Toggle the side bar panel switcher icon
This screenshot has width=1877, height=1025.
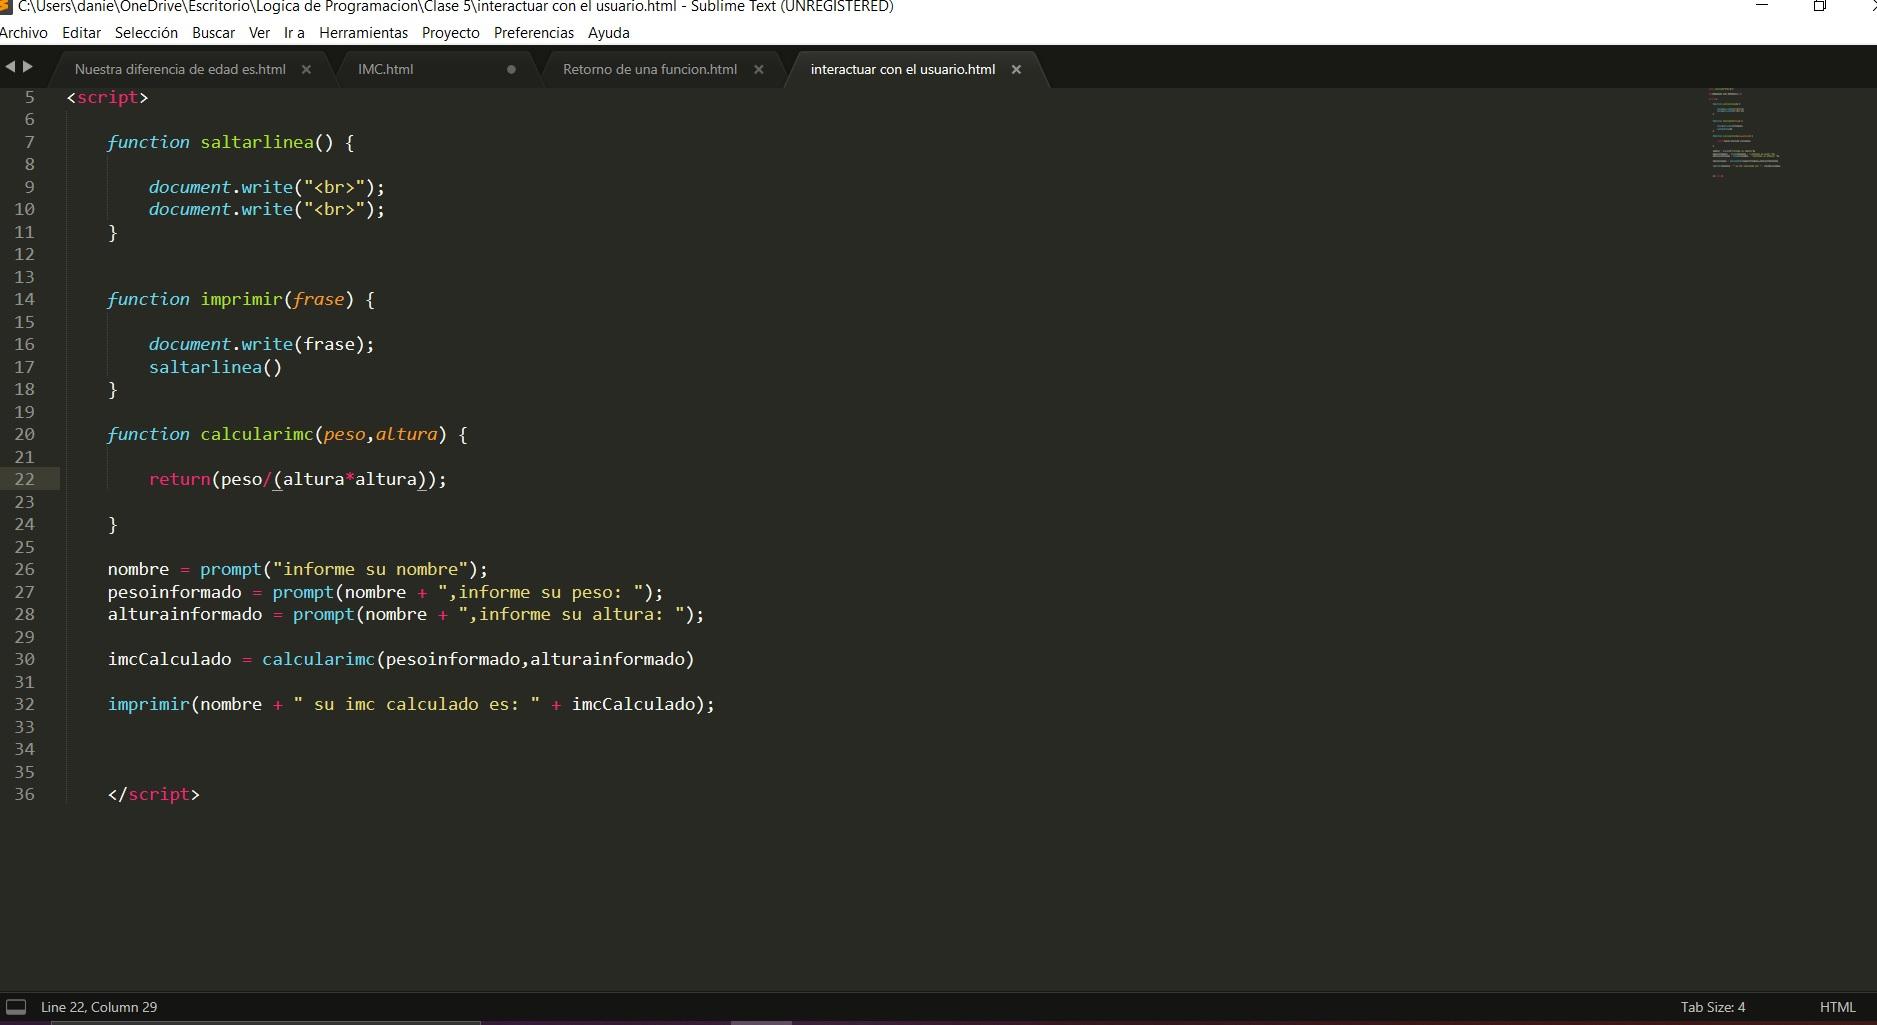click(16, 1007)
